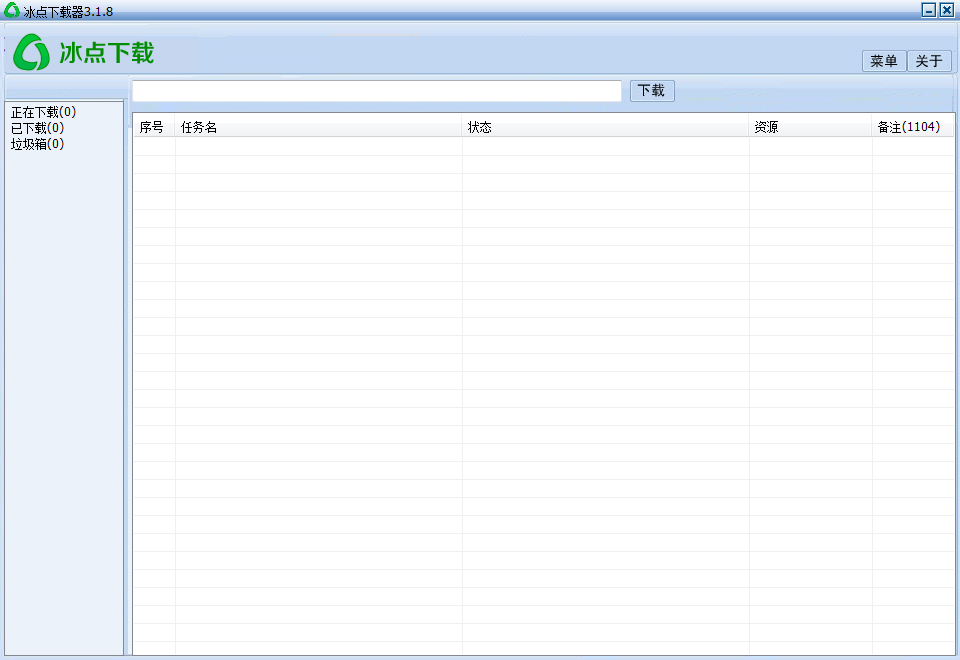Open the 菜单 menu
Screen dimensions: 960x660
pyautogui.click(x=884, y=61)
